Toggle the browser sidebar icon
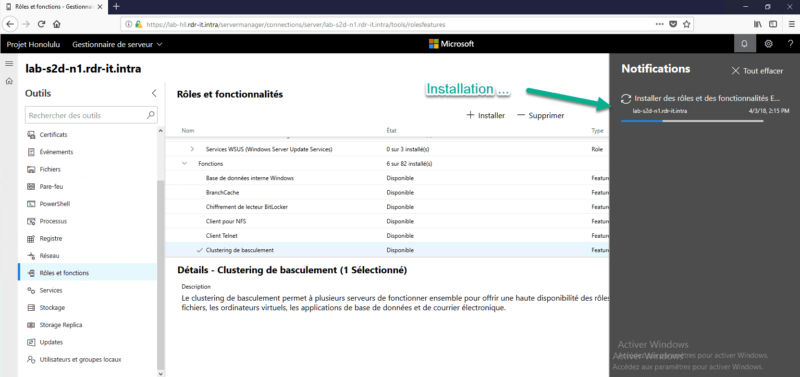 773,24
